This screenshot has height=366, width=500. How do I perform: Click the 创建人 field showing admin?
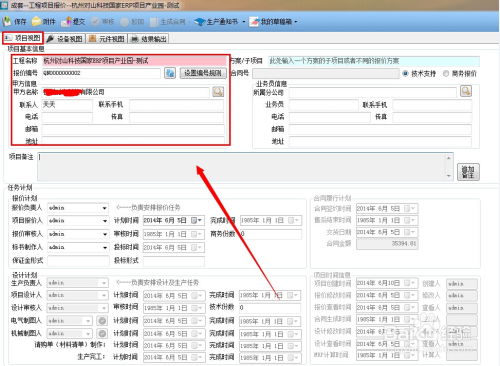462,284
